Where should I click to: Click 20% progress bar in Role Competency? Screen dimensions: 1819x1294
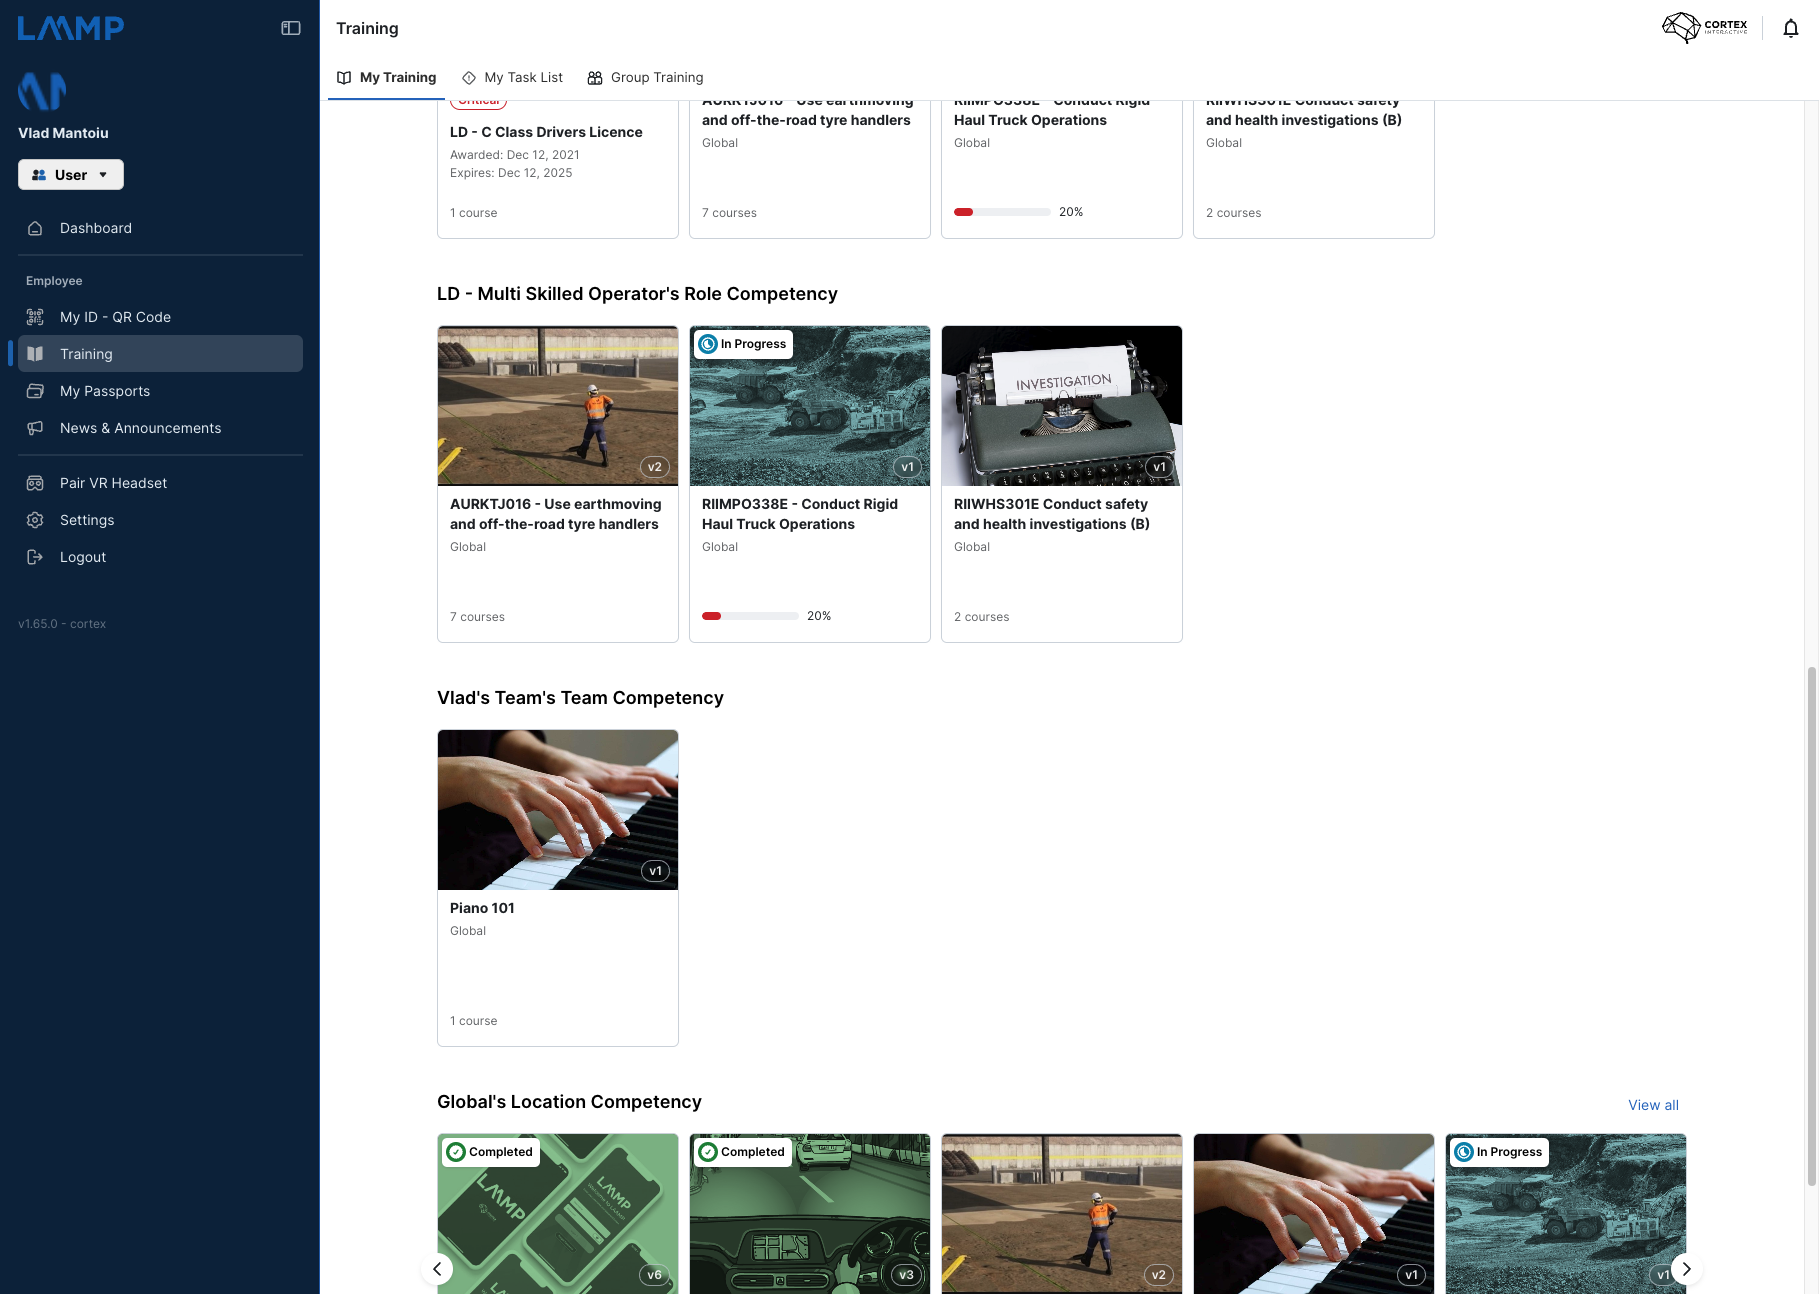[x=750, y=616]
